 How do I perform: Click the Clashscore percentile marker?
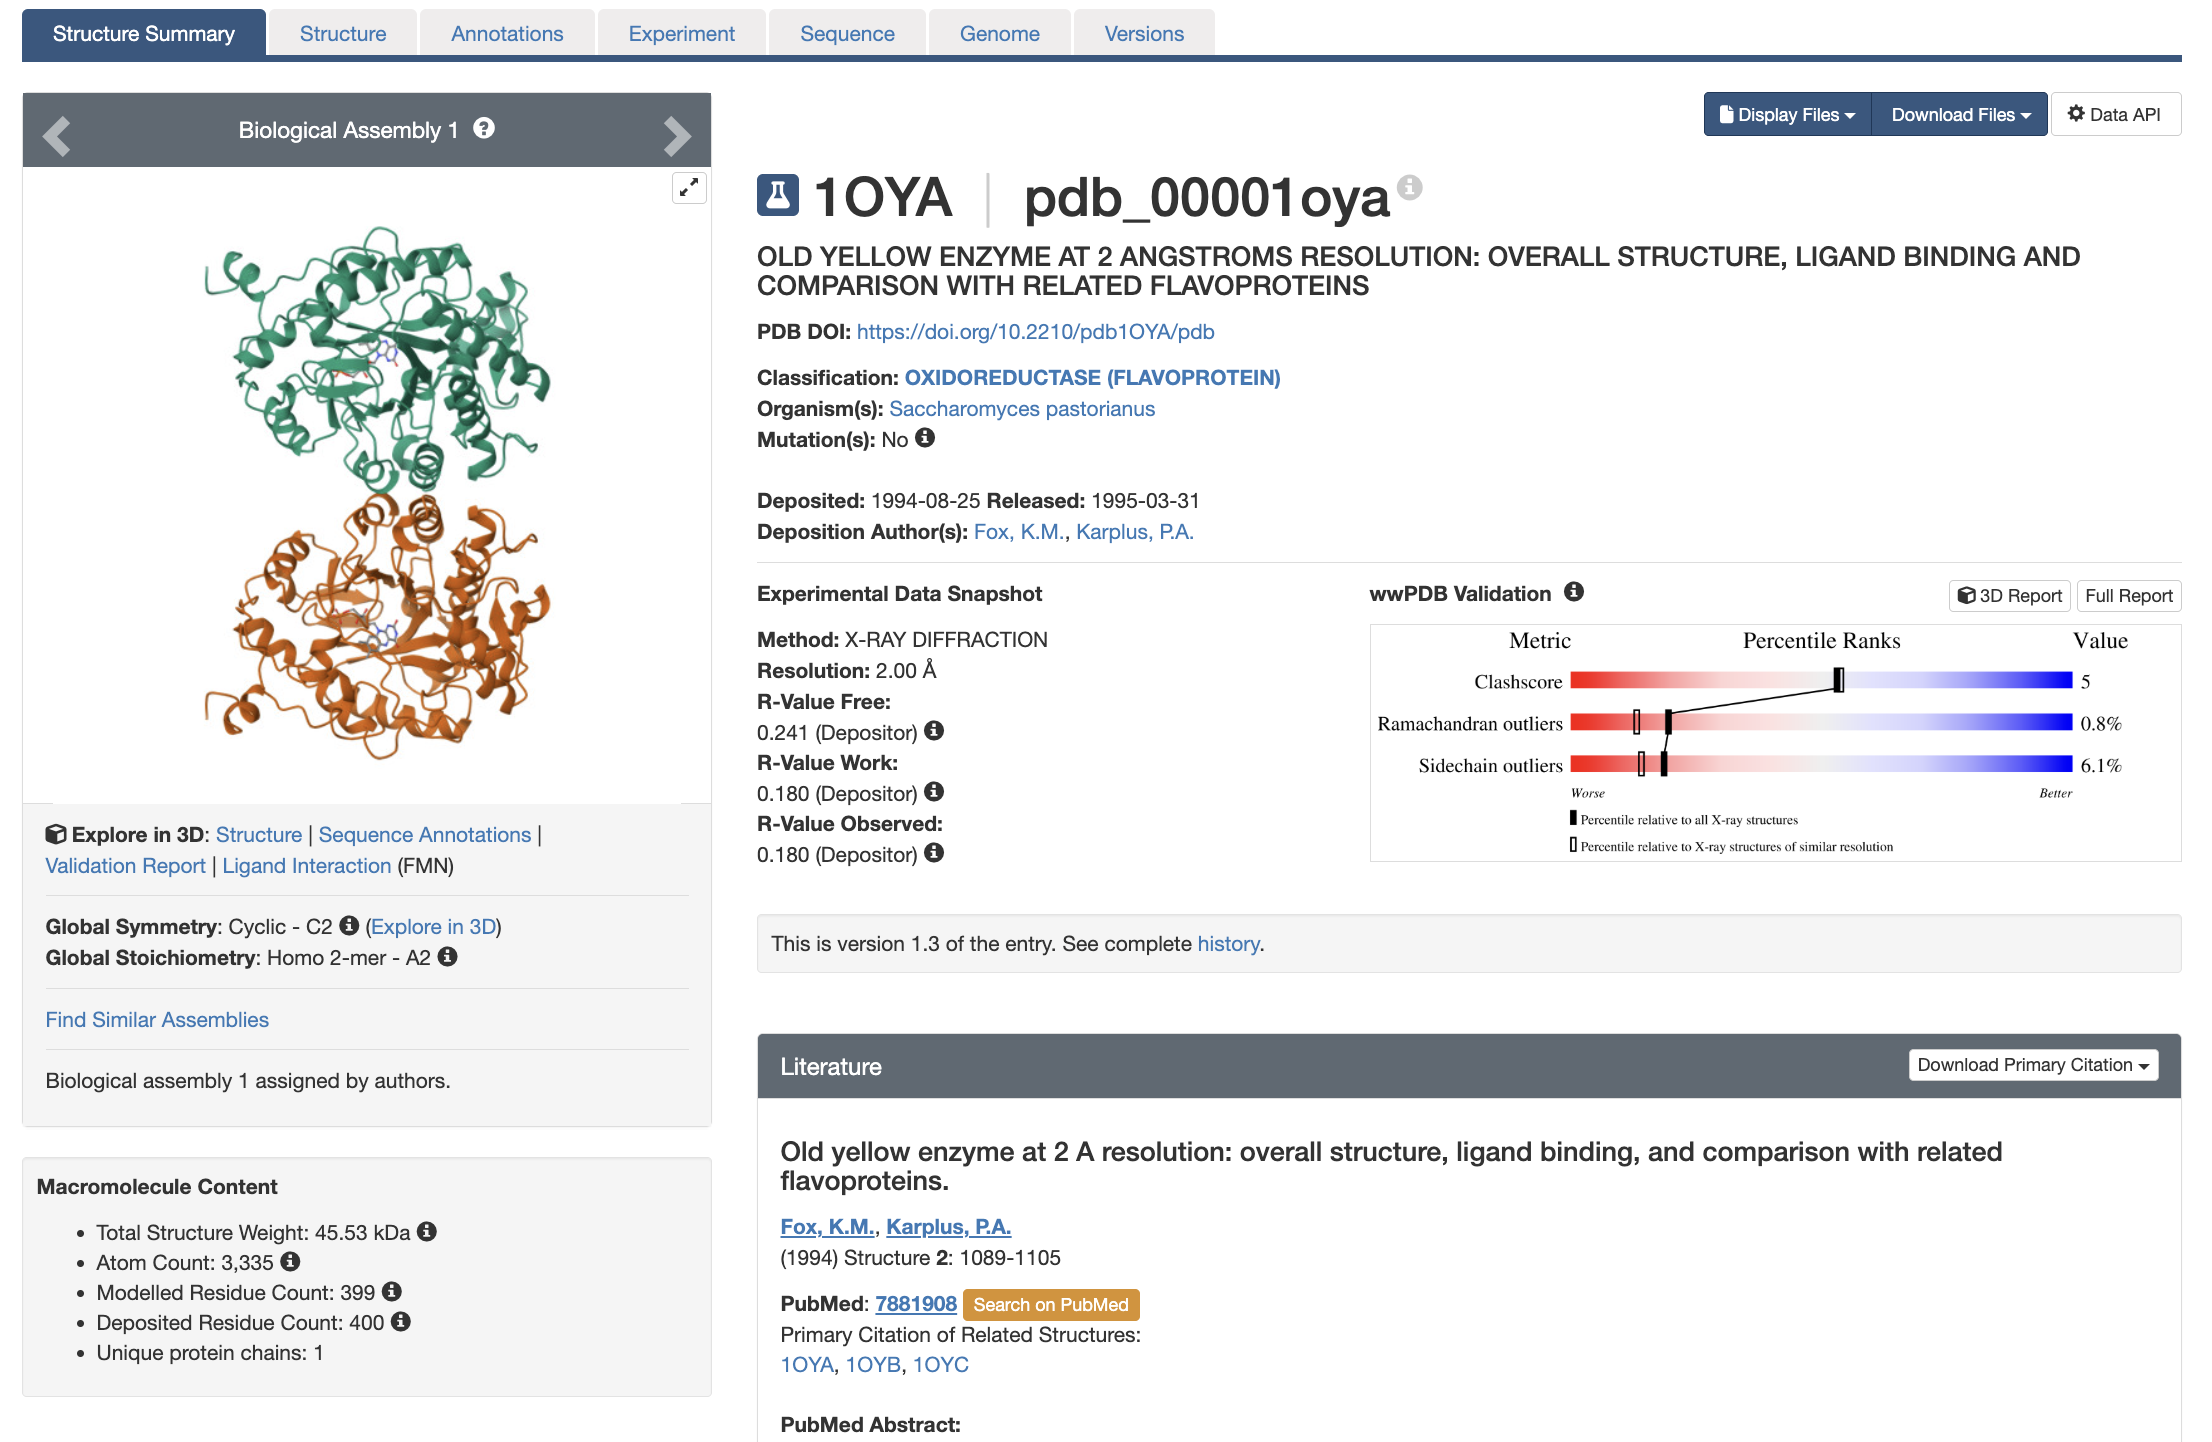point(1838,680)
